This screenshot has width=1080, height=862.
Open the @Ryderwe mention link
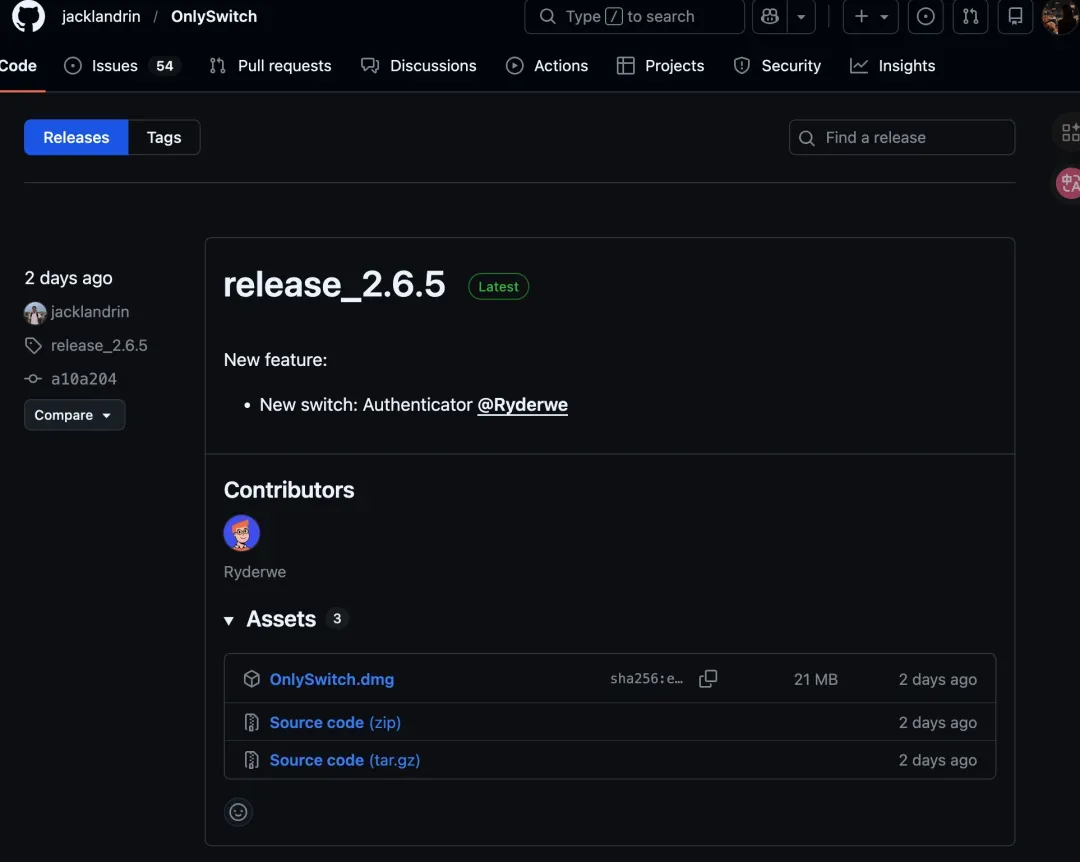pyautogui.click(x=522, y=404)
